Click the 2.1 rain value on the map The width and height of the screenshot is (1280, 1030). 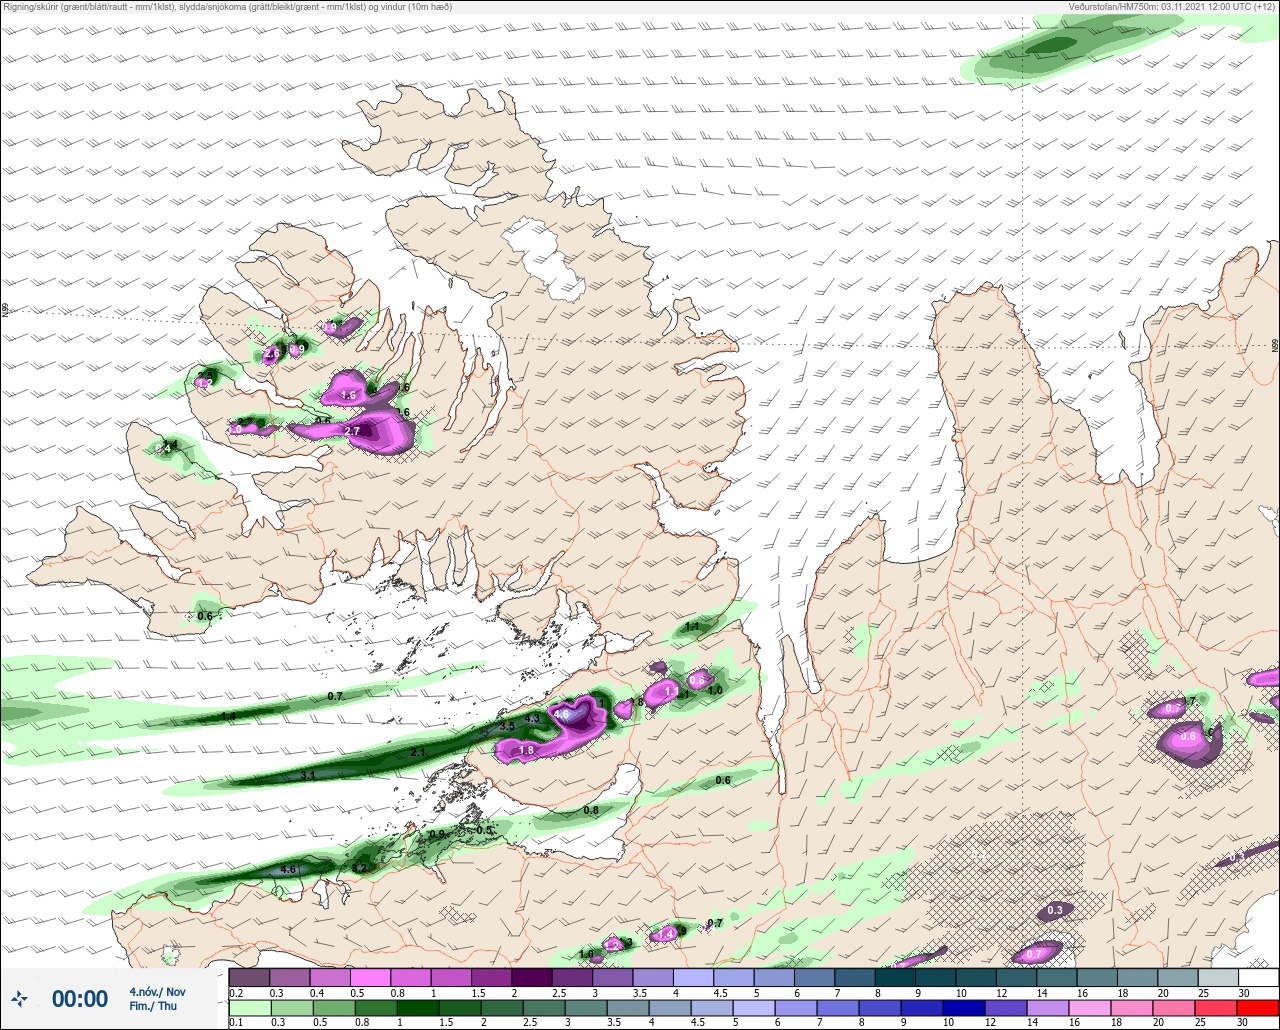pos(418,752)
